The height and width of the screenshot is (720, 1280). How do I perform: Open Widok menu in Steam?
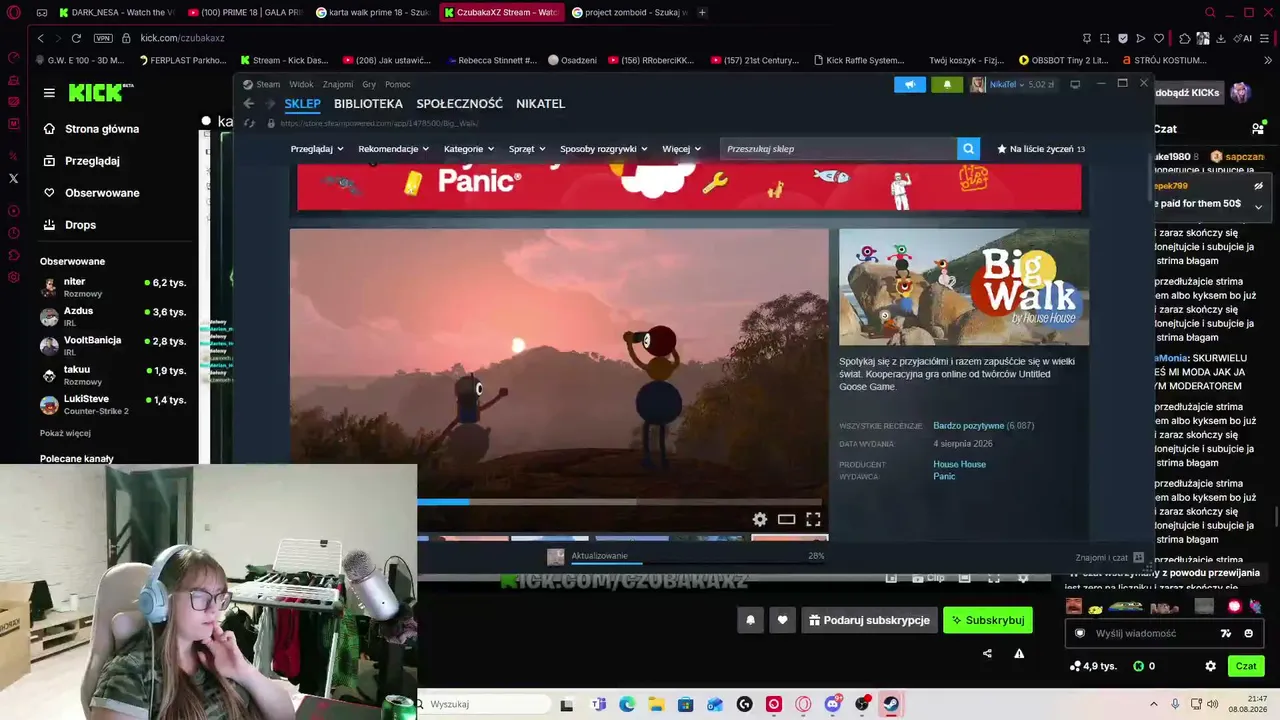[301, 85]
